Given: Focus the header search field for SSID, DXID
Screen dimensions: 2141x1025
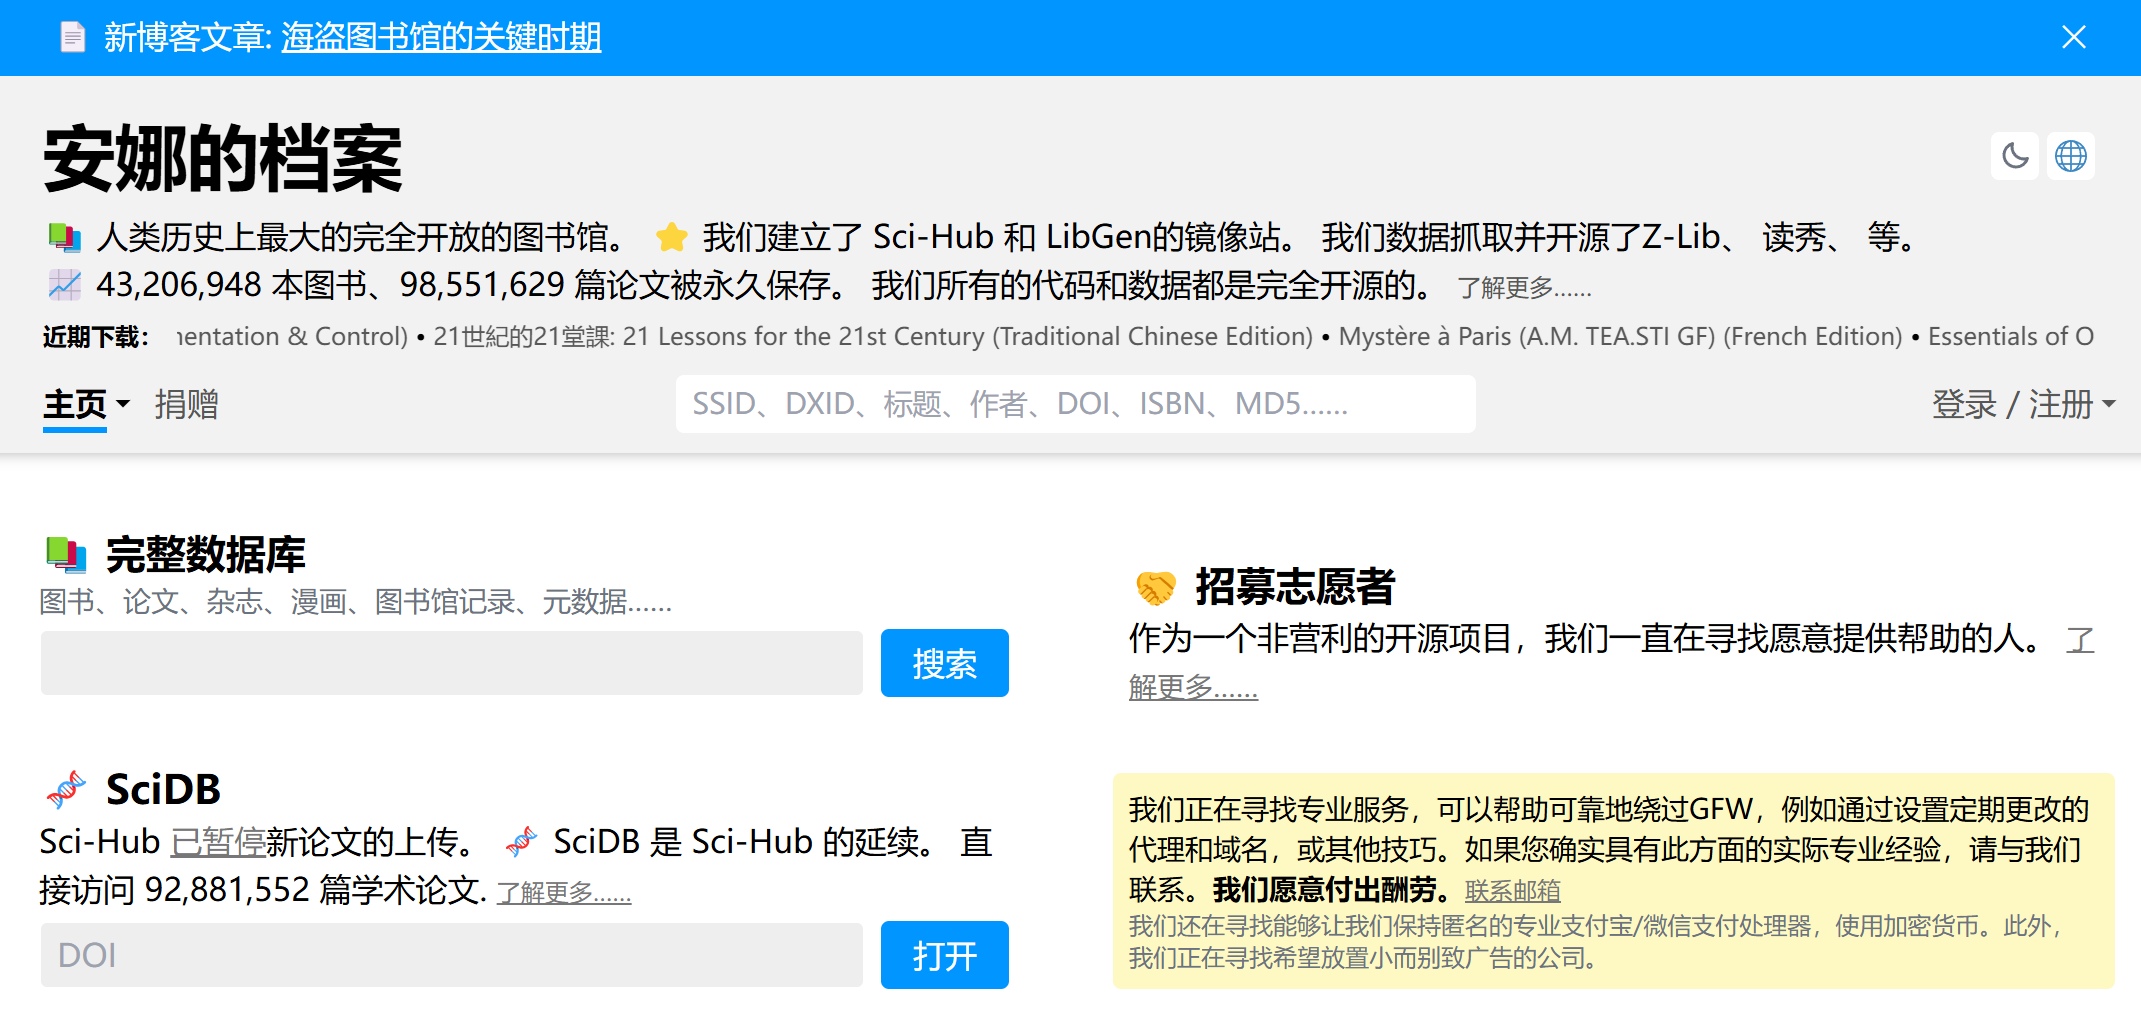Looking at the screenshot, I should point(1075,404).
